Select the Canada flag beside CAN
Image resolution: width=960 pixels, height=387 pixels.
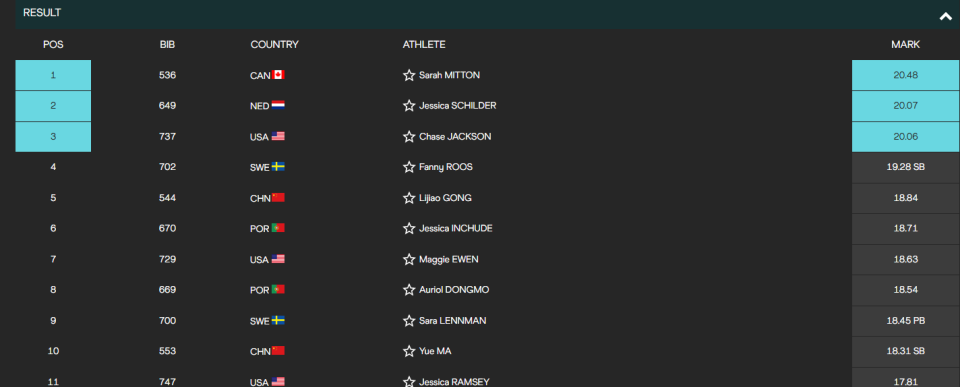[278, 75]
